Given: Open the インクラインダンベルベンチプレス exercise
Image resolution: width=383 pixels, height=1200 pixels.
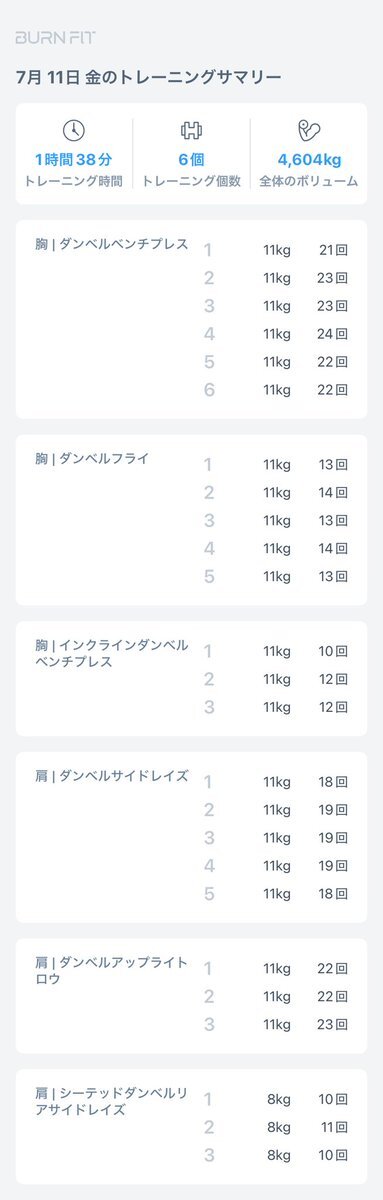Looking at the screenshot, I should coord(111,653).
